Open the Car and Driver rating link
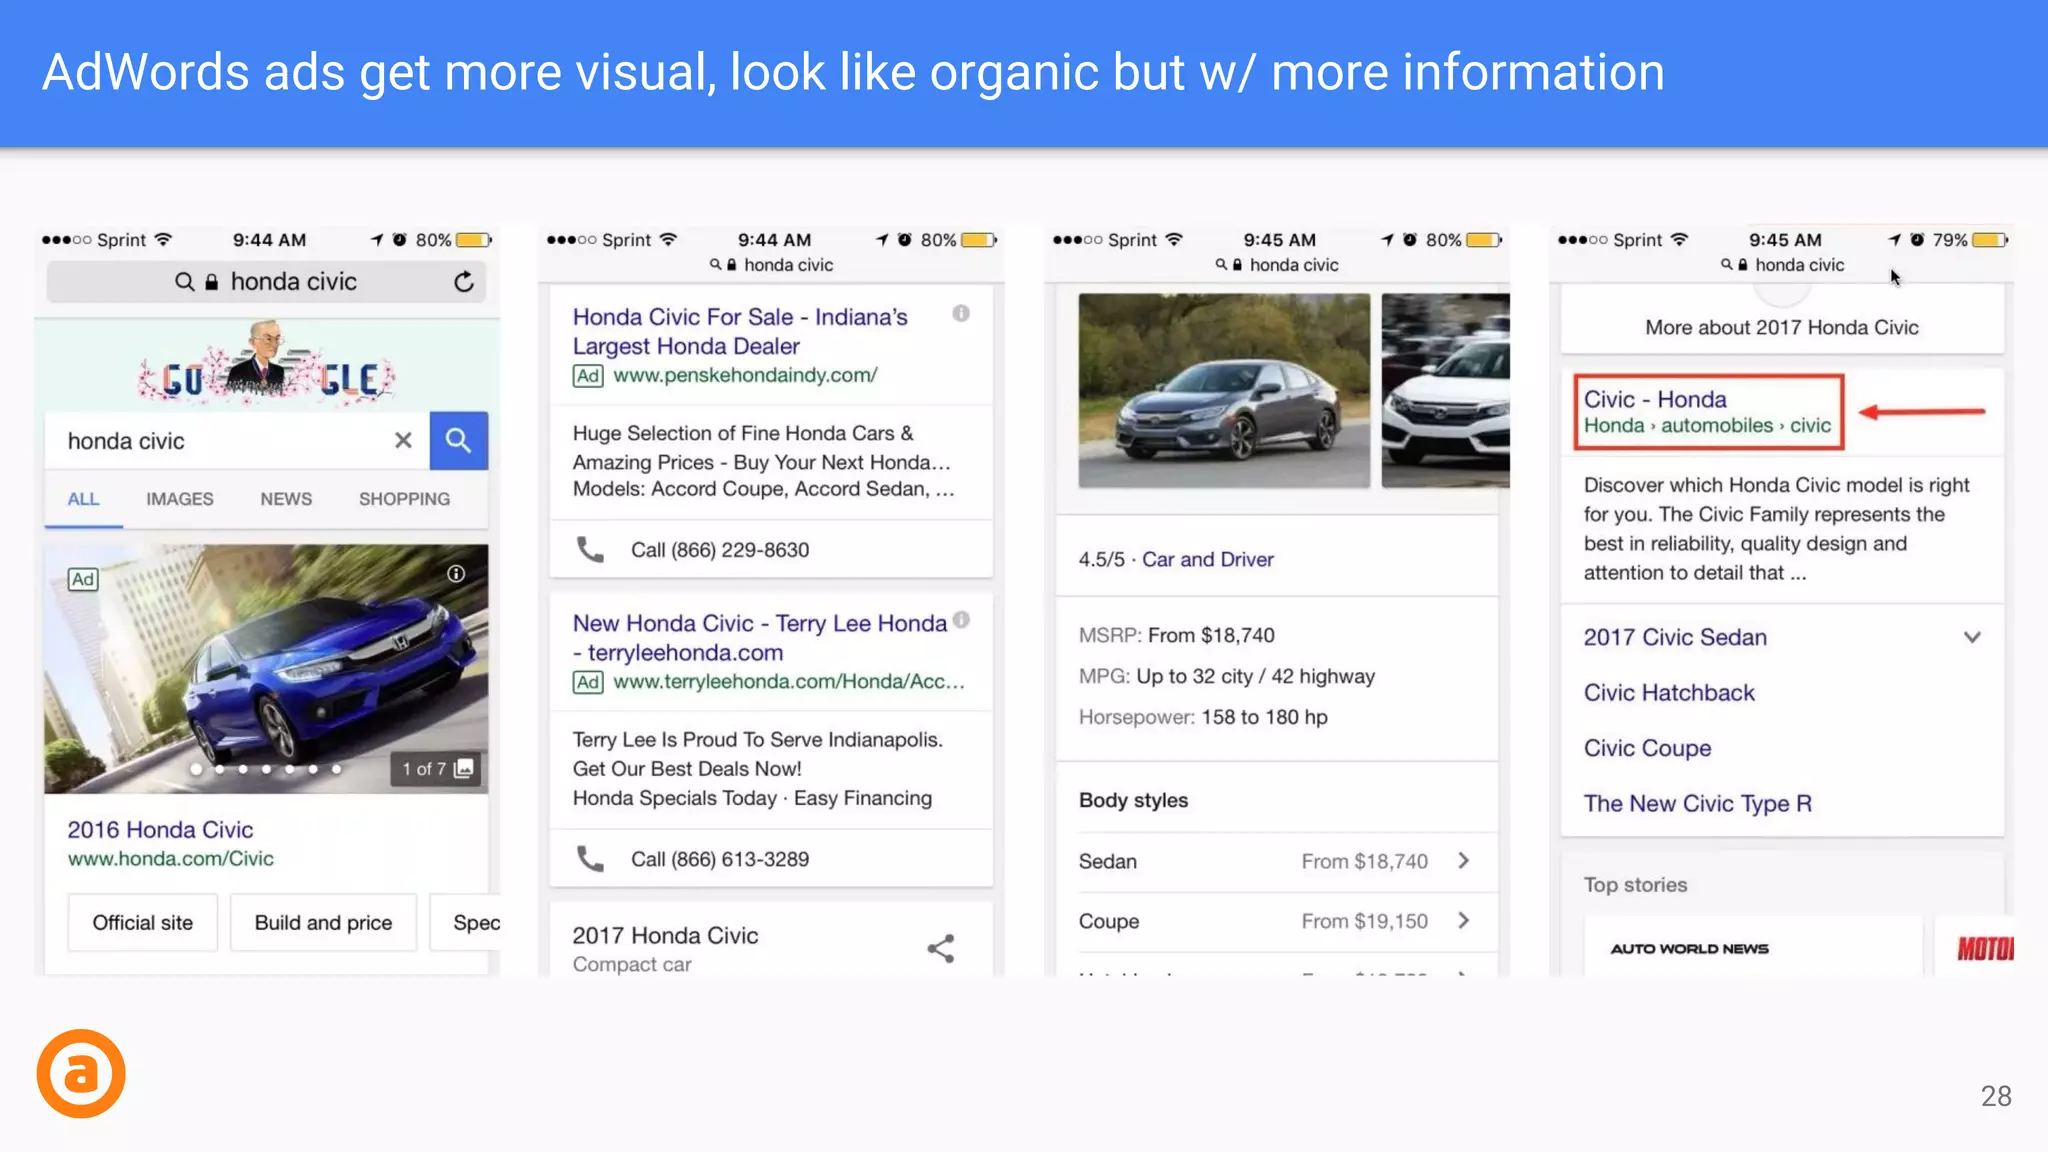The width and height of the screenshot is (2048, 1152). [1208, 559]
